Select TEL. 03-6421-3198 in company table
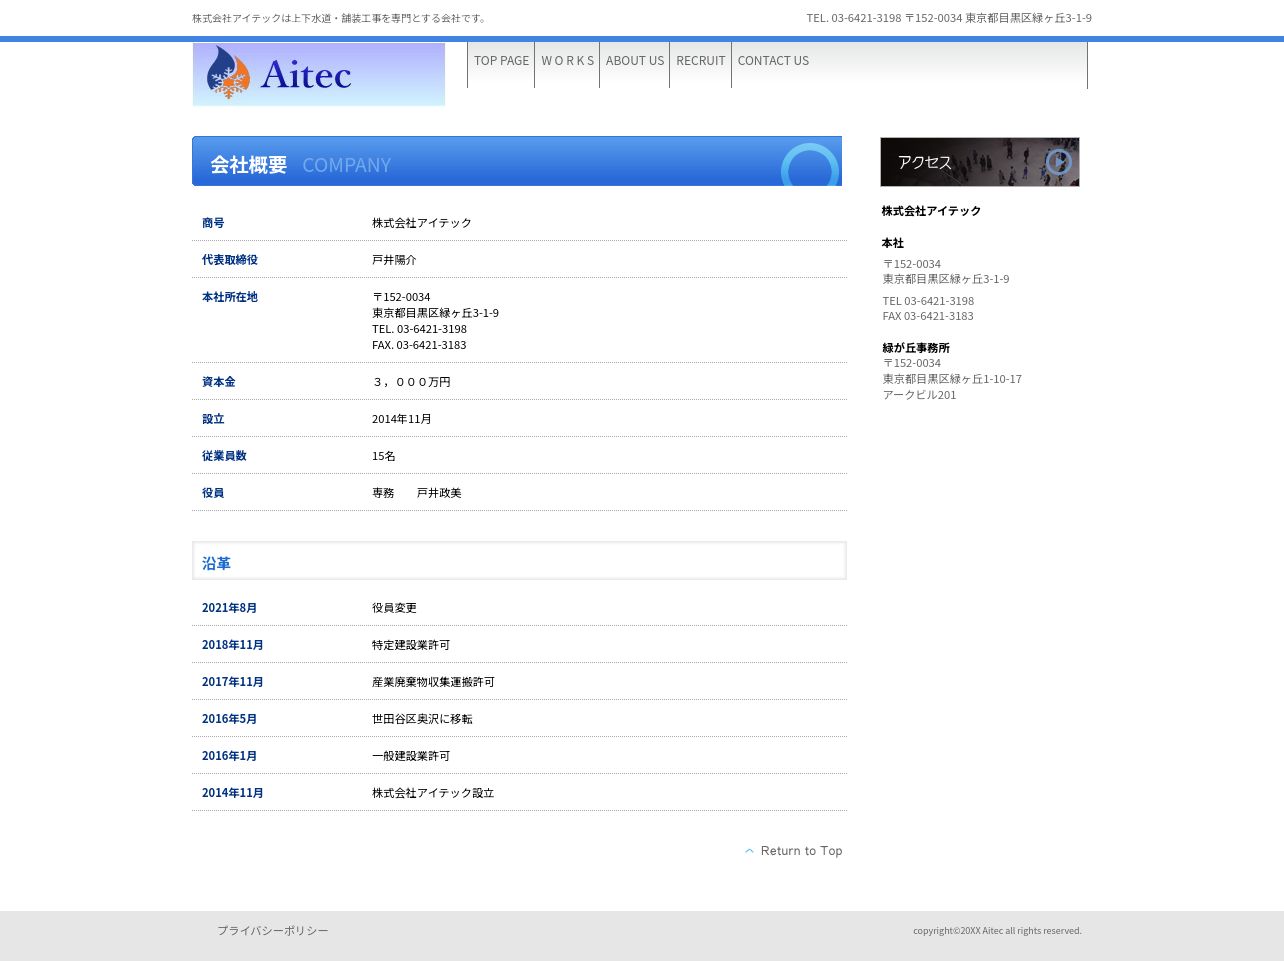This screenshot has width=1284, height=961. (x=419, y=329)
